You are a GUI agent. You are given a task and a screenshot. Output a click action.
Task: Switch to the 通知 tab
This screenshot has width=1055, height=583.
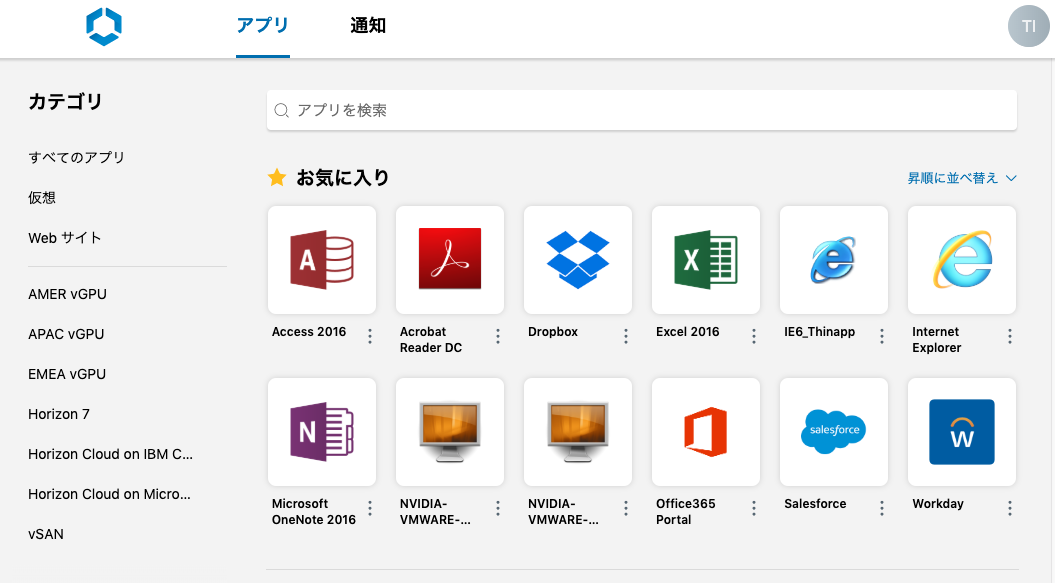pyautogui.click(x=367, y=25)
